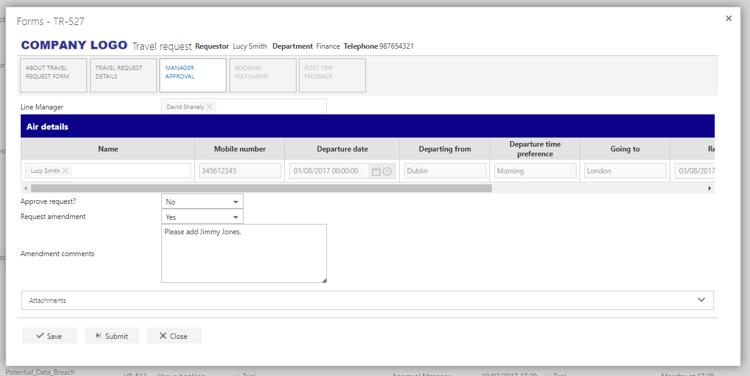Select the Manager Approval tab

(x=193, y=76)
